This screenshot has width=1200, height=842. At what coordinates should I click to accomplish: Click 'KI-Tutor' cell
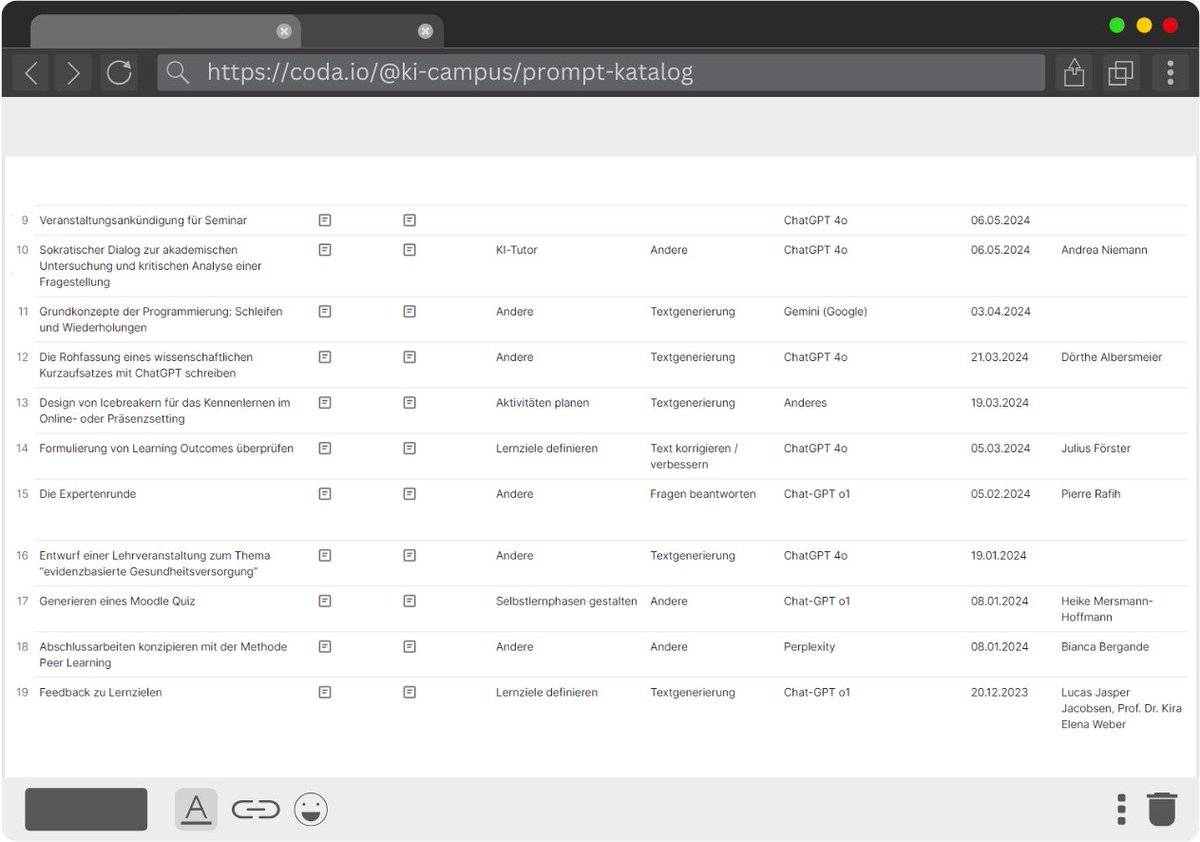pos(516,250)
